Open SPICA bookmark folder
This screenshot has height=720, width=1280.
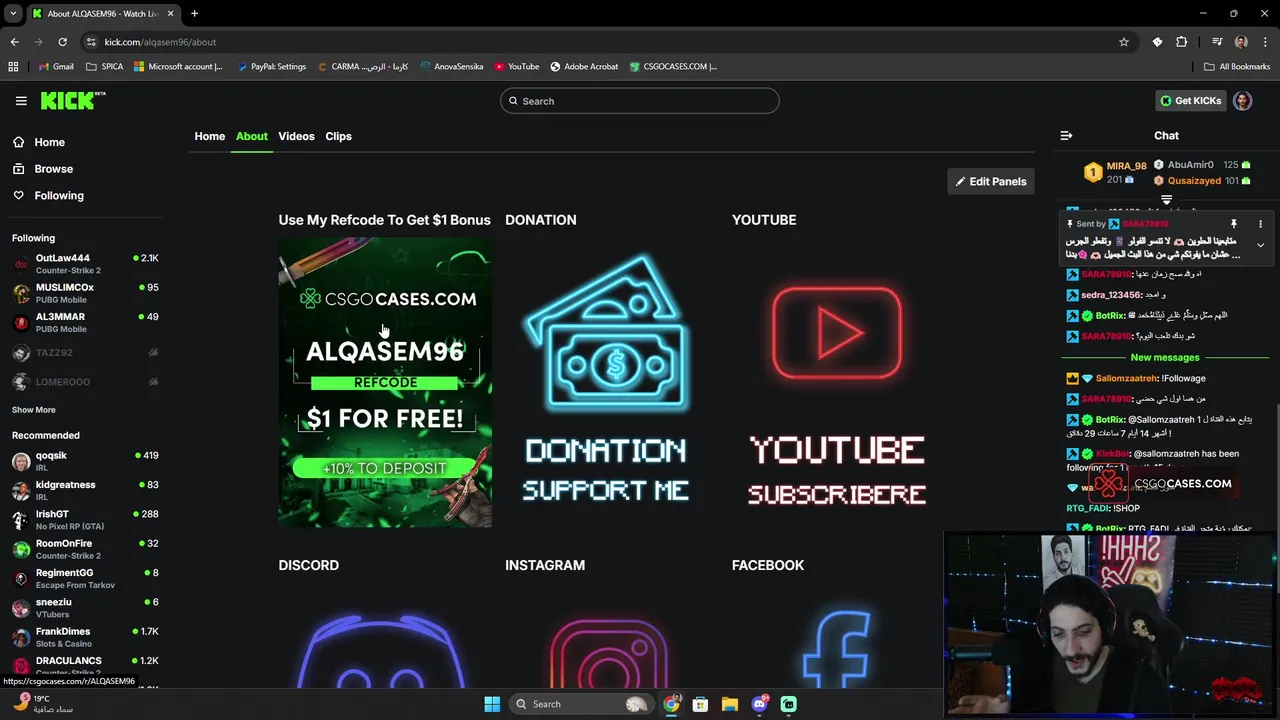pos(105,67)
